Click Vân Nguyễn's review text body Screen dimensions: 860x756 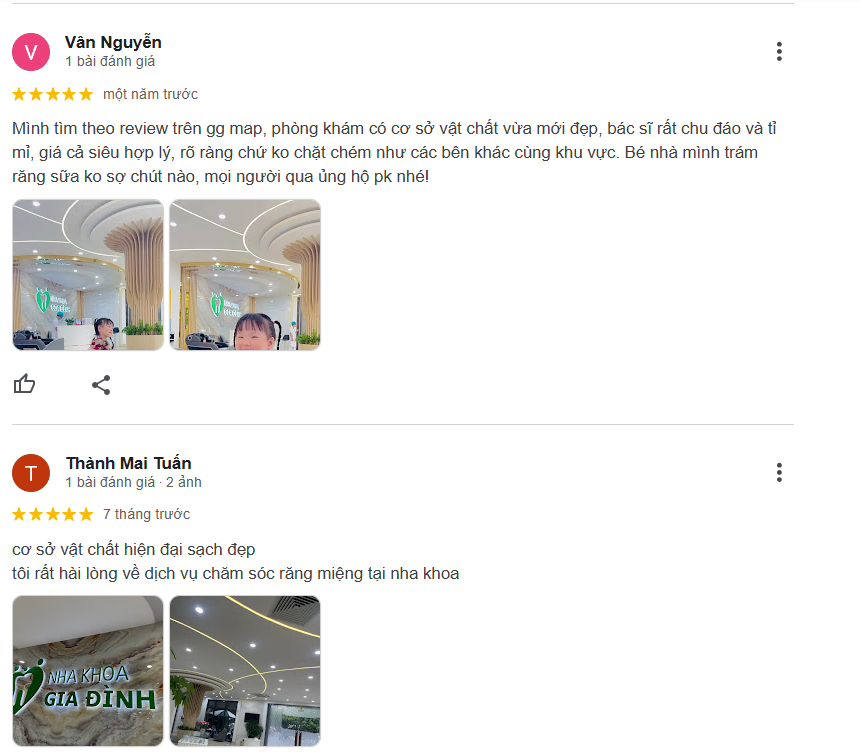click(394, 153)
